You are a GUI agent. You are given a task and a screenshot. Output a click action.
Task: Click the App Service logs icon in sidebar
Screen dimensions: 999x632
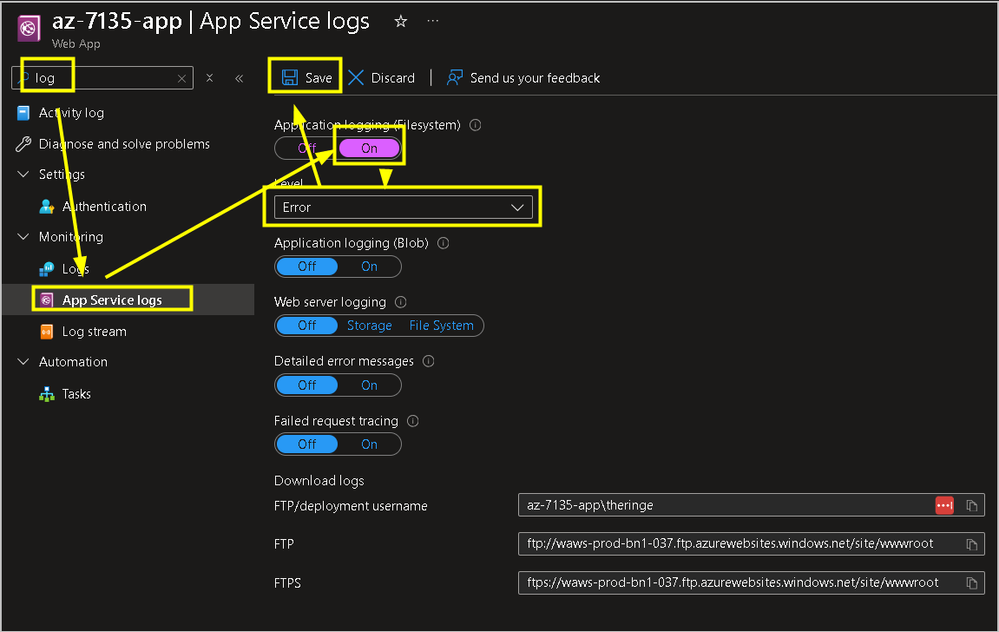(x=47, y=300)
